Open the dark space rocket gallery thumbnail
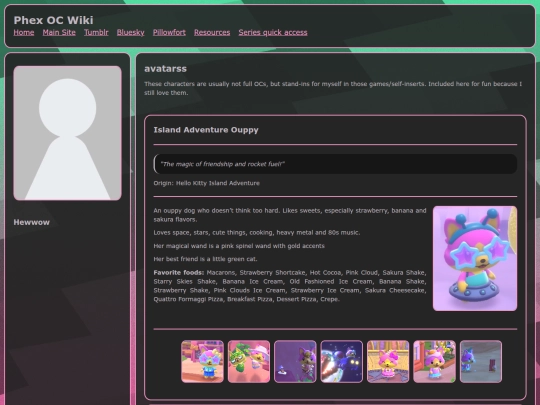Image resolution: width=540 pixels, height=405 pixels. 342,361
